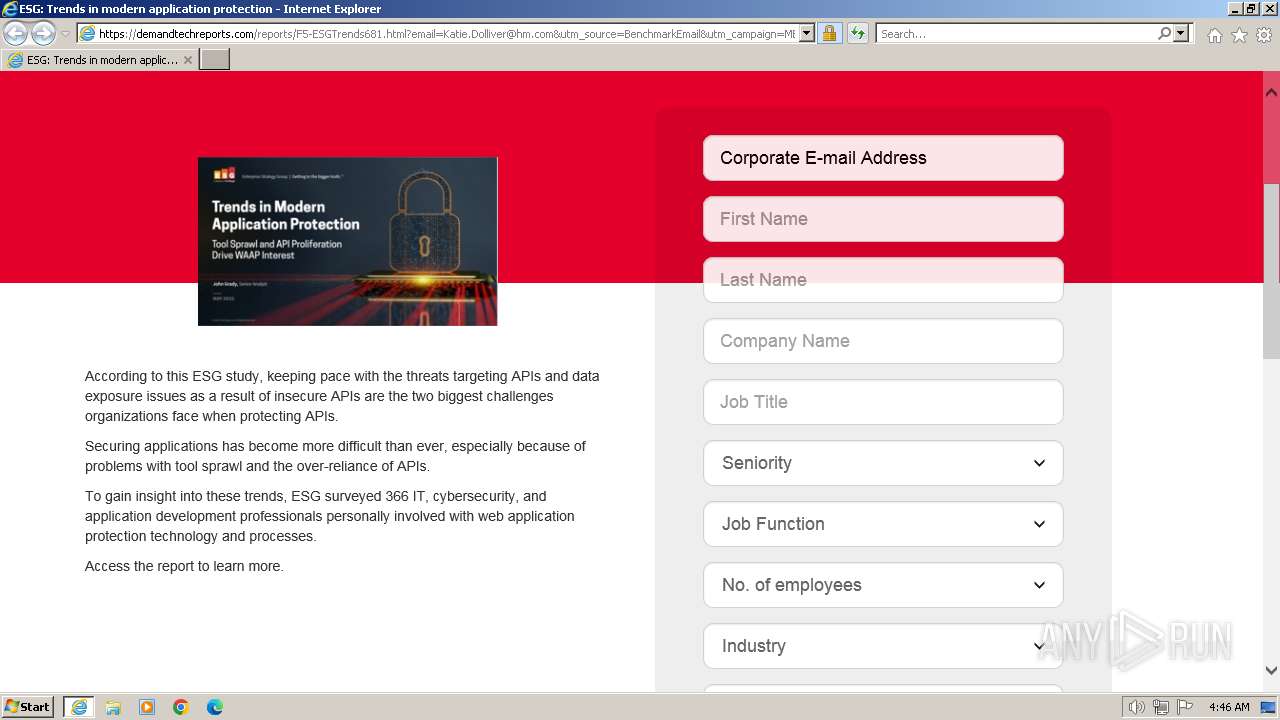Click the recent pages dropdown arrow

coord(66,34)
